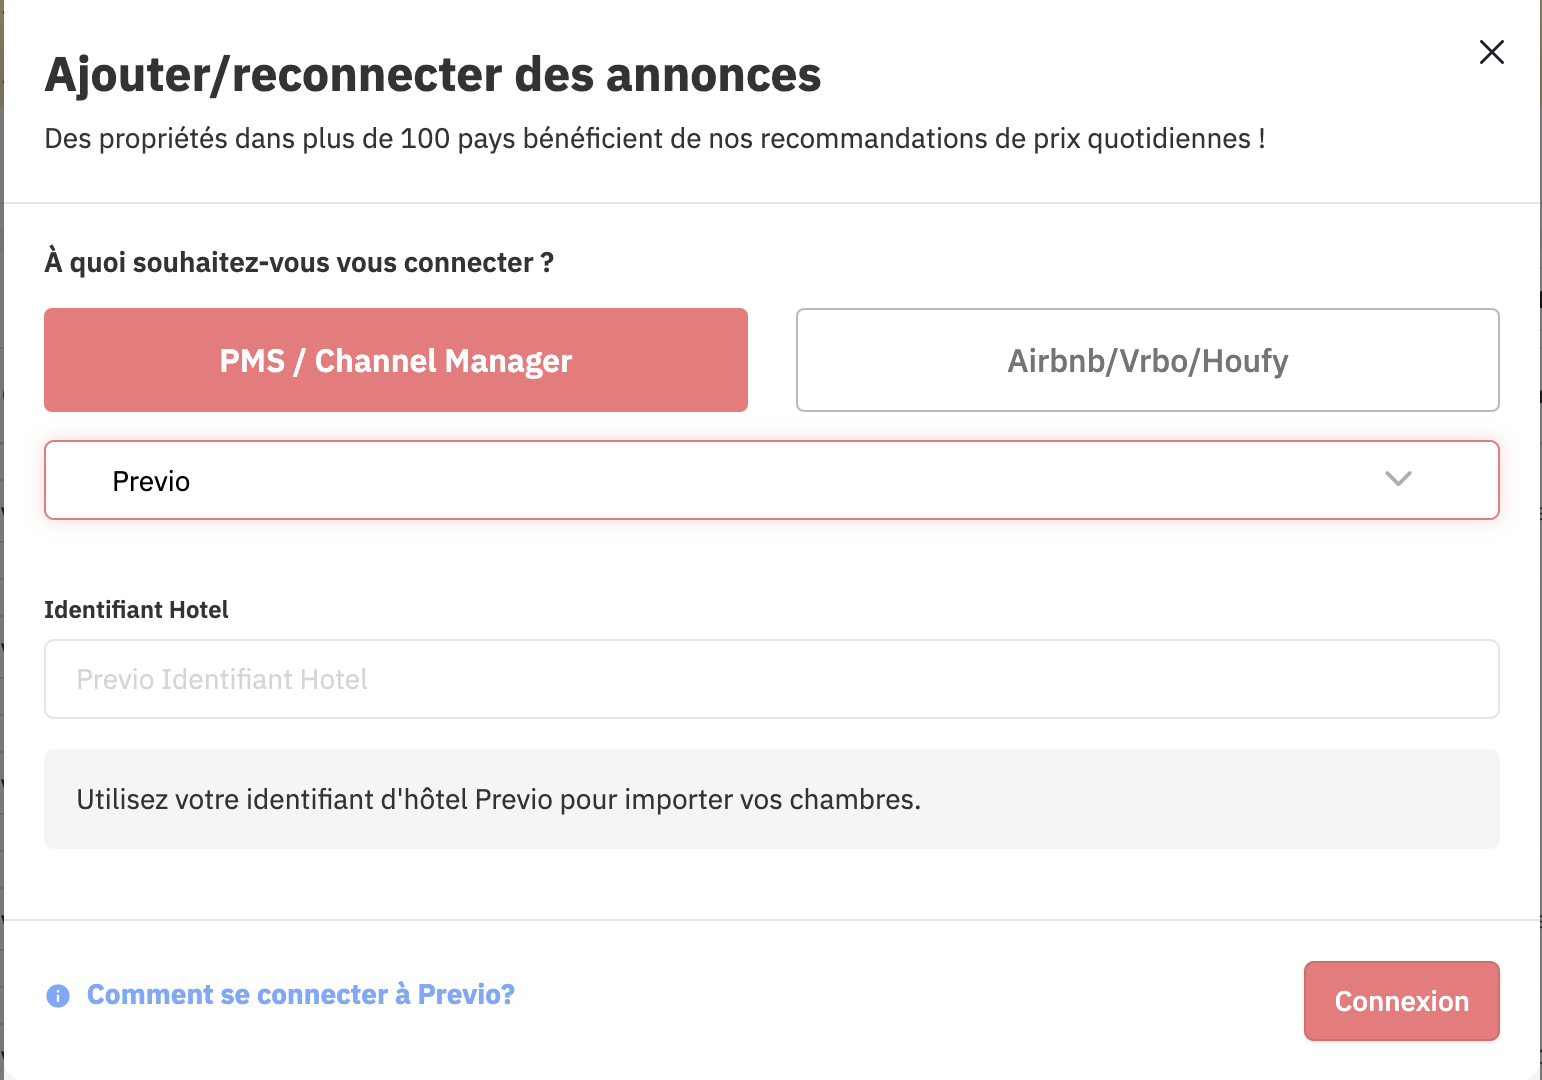Click the blue info icon beside Previo help
The image size is (1542, 1080).
pos(58,996)
